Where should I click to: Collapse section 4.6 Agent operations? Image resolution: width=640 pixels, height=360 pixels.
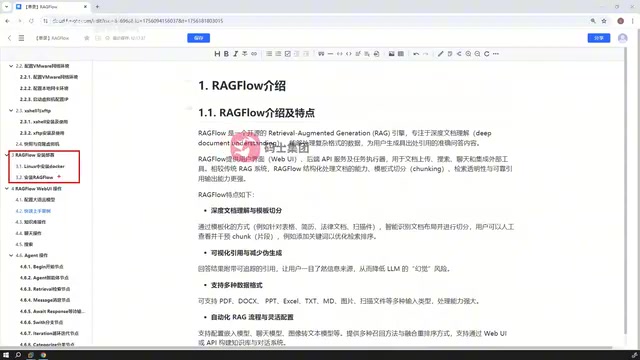[x=11, y=256]
